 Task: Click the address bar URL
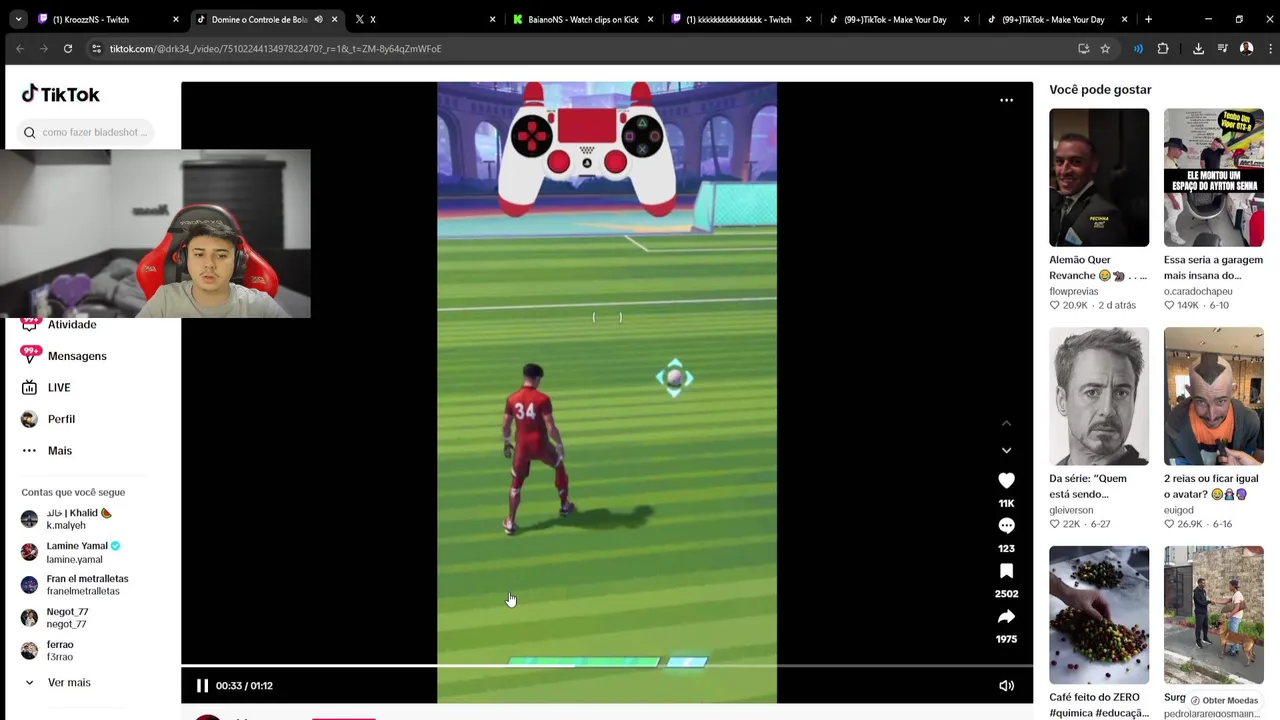point(275,48)
